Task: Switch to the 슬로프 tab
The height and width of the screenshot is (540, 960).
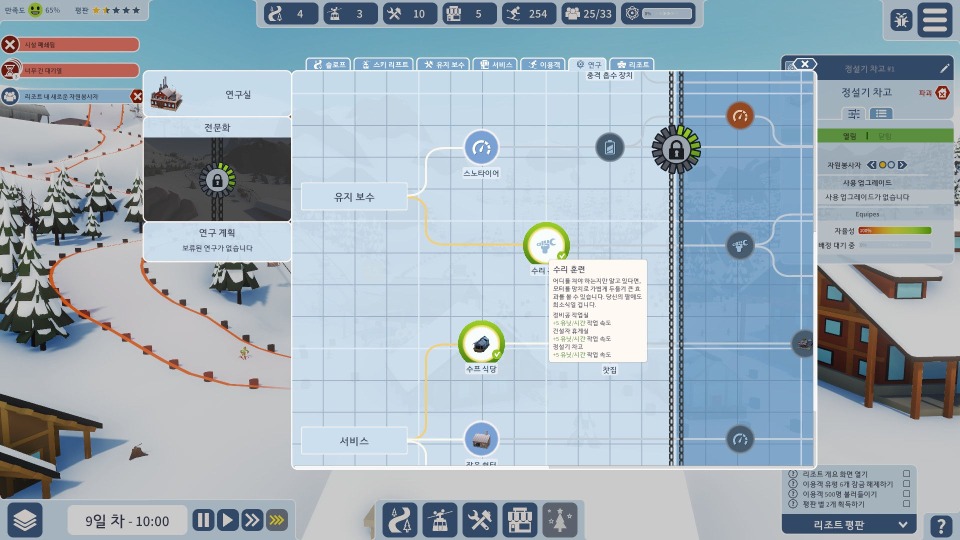Action: coord(328,64)
